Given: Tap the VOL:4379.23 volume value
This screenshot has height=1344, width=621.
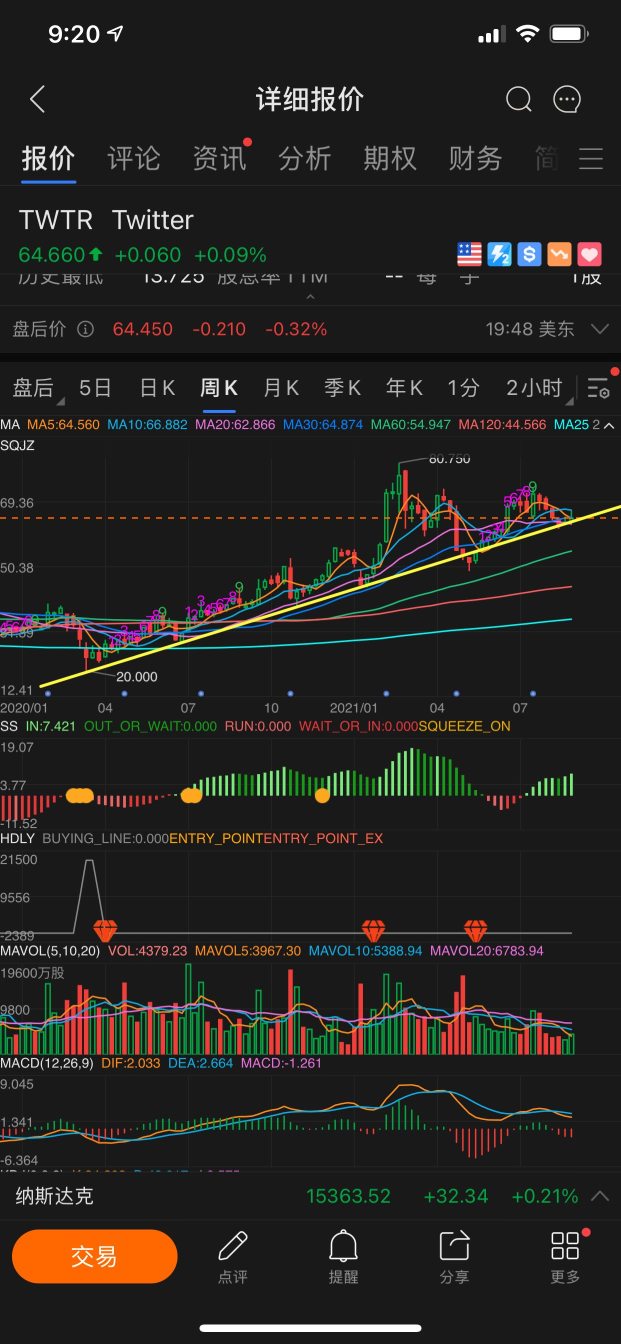Looking at the screenshot, I should (147, 951).
